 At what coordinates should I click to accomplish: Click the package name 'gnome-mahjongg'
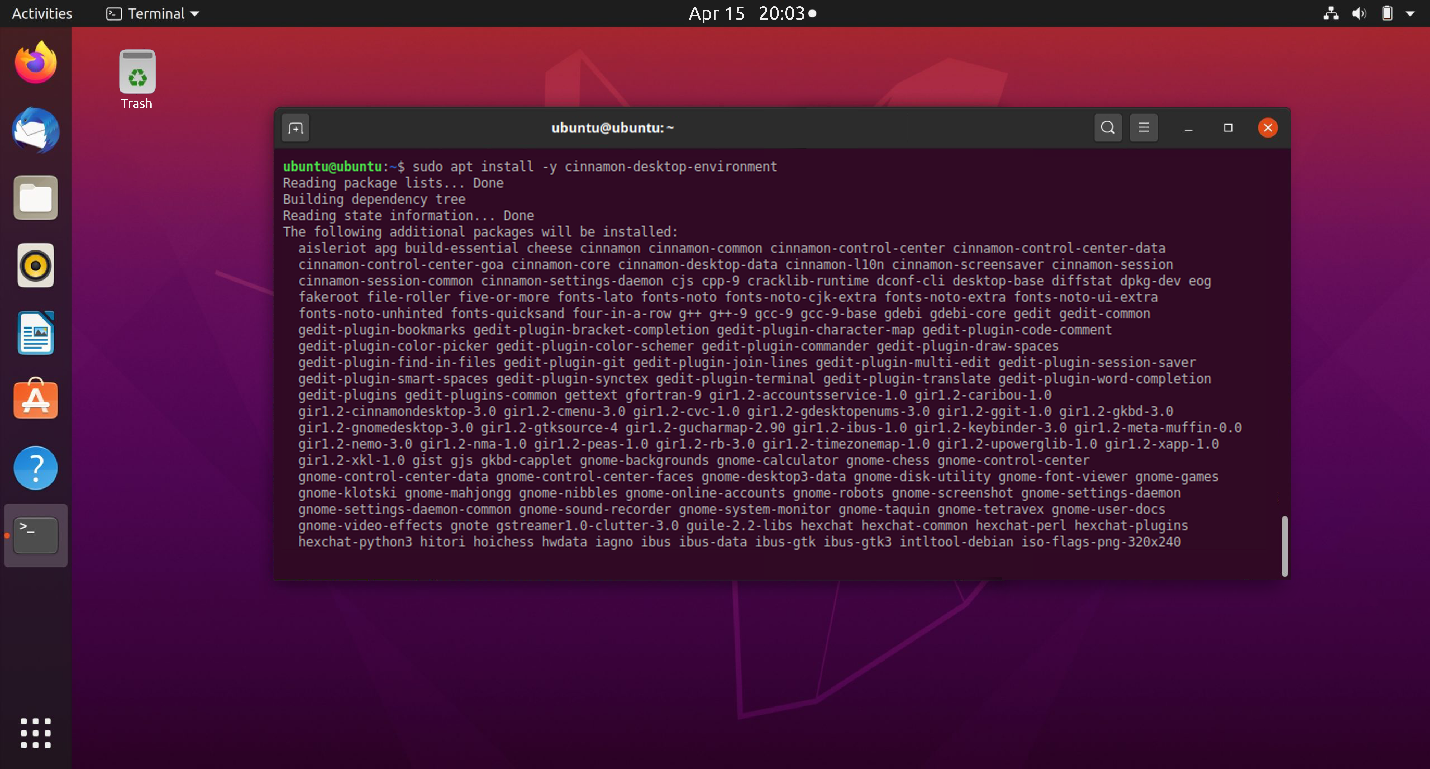pyautogui.click(x=458, y=493)
